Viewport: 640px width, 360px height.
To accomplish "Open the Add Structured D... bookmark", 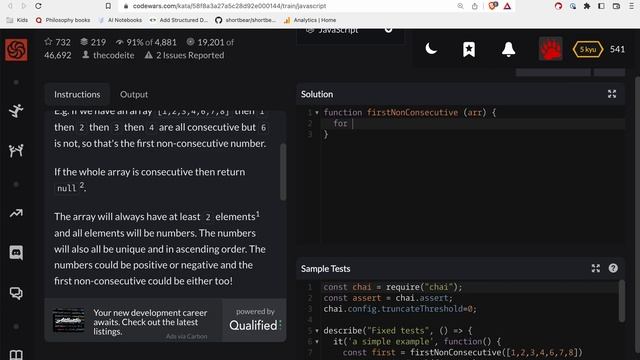I will (179, 20).
